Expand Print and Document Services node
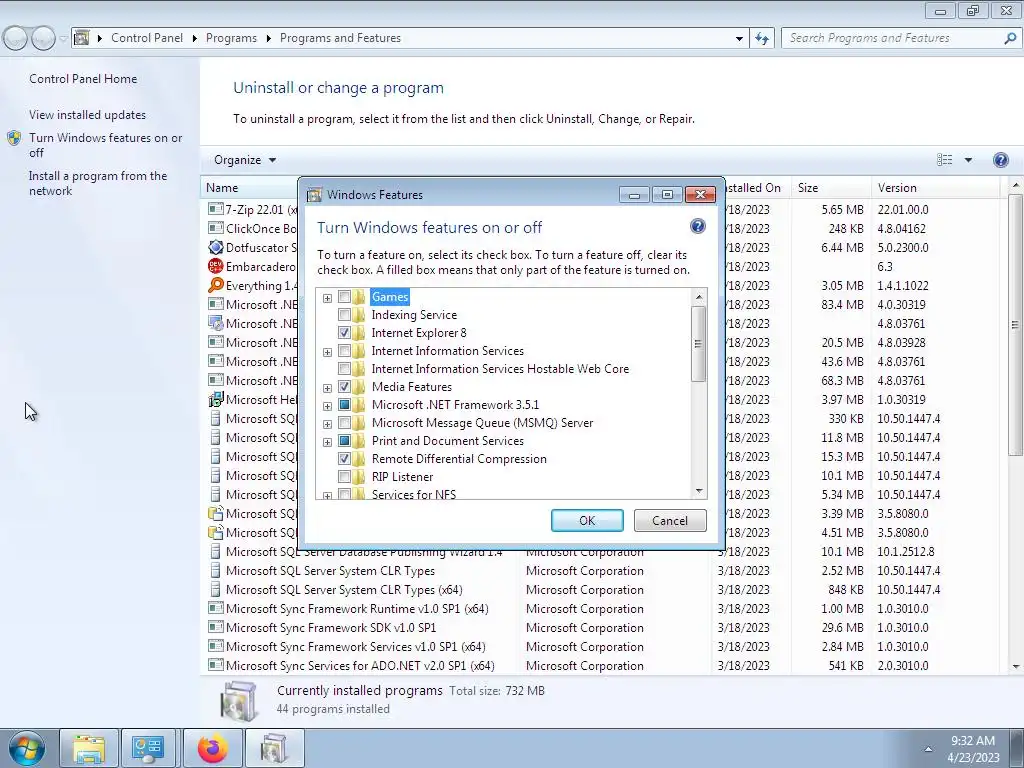 point(327,442)
